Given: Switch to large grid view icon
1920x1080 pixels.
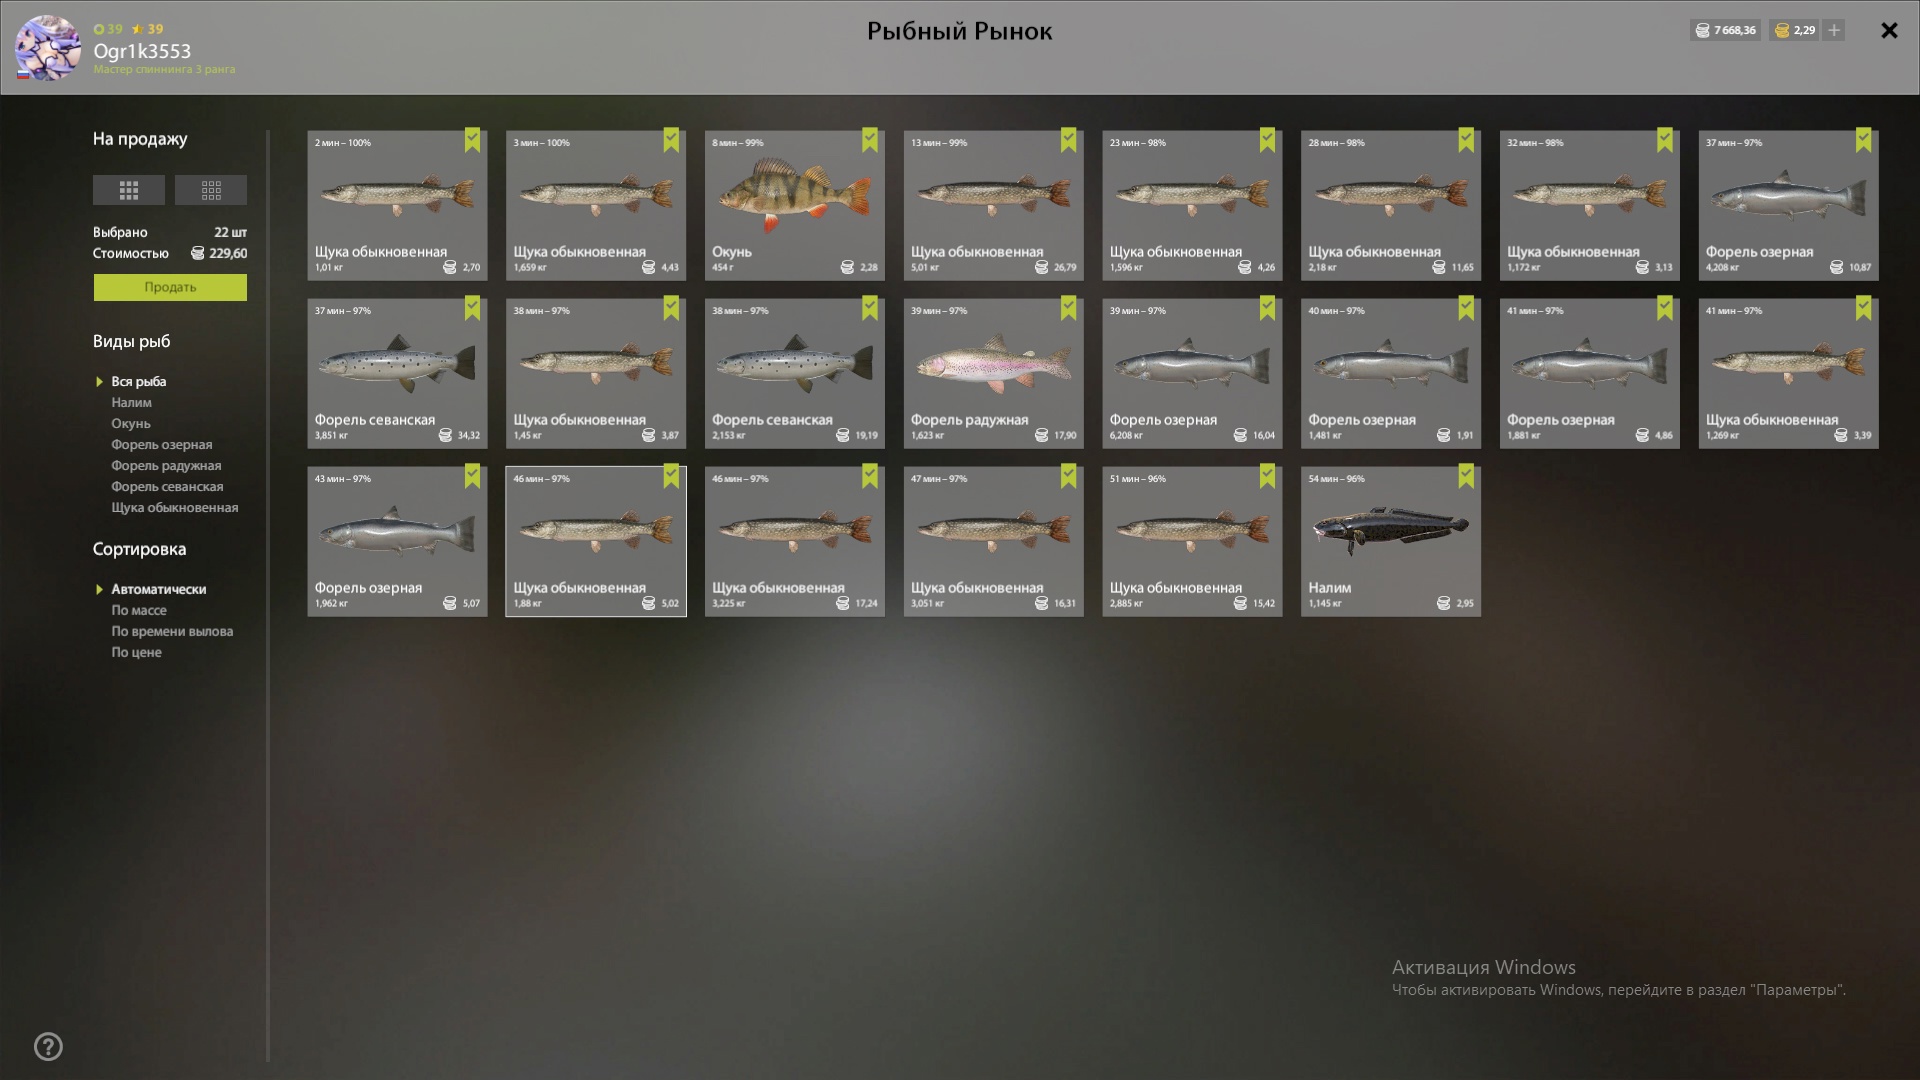Looking at the screenshot, I should click(x=129, y=190).
